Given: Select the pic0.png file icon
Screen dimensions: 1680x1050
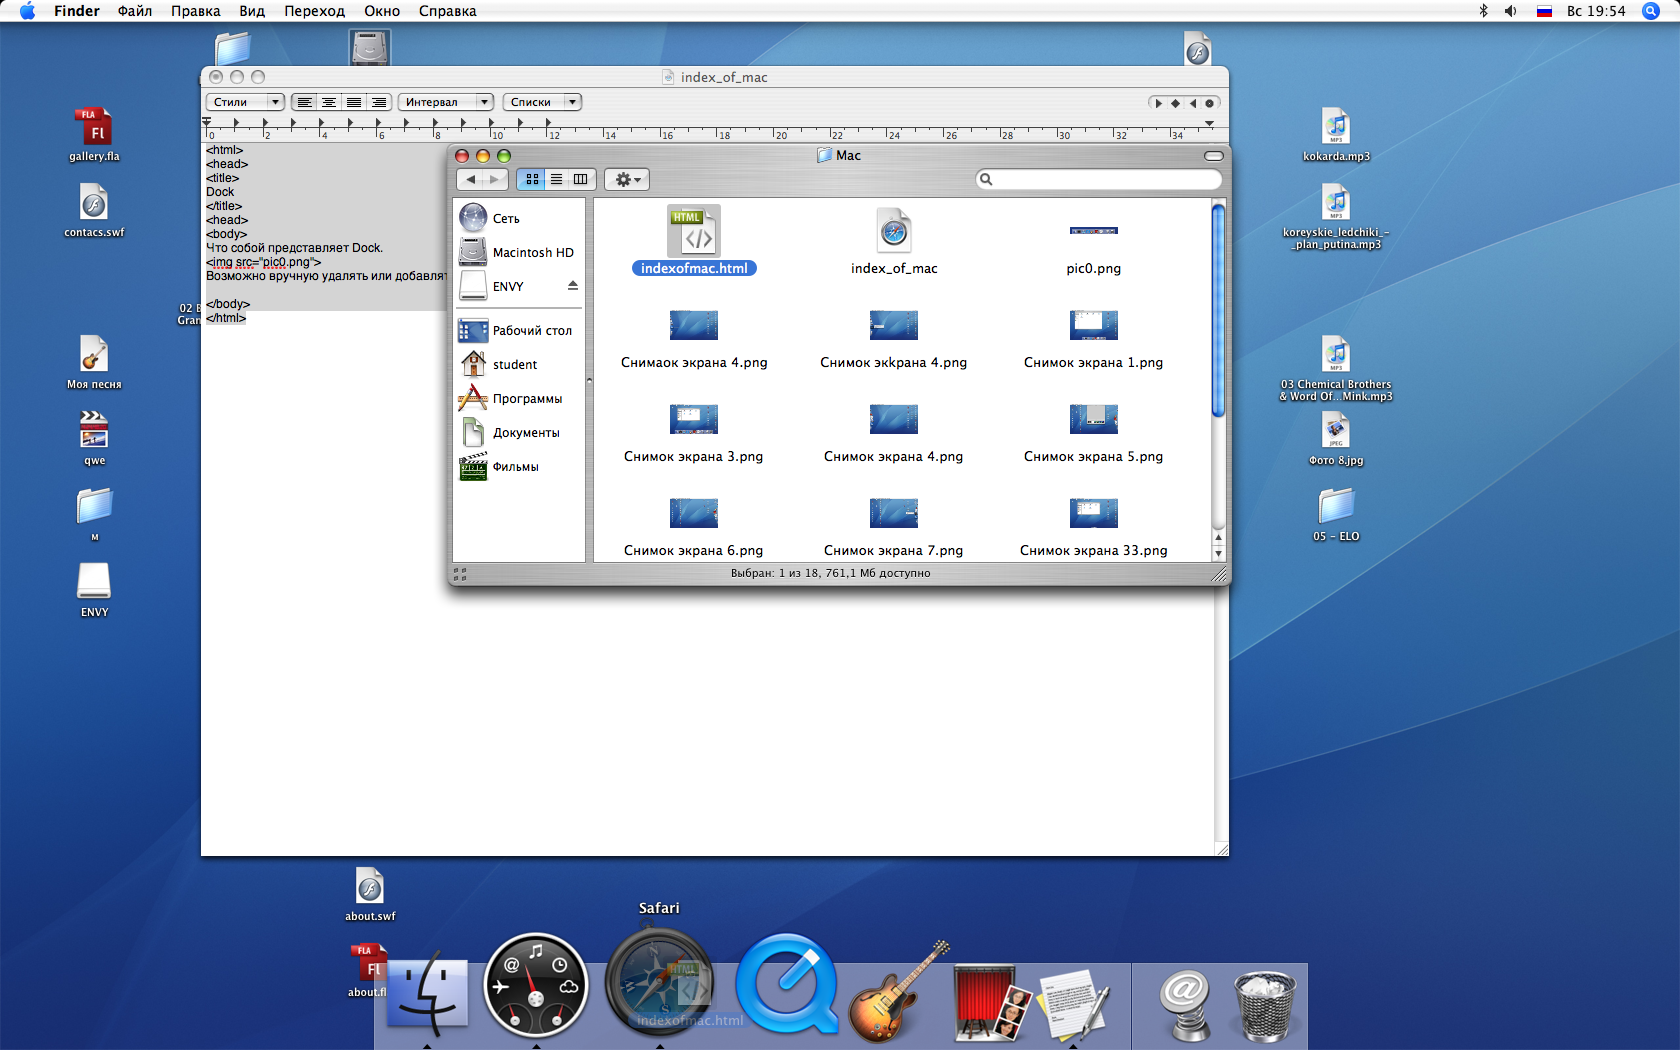Looking at the screenshot, I should tap(1093, 231).
